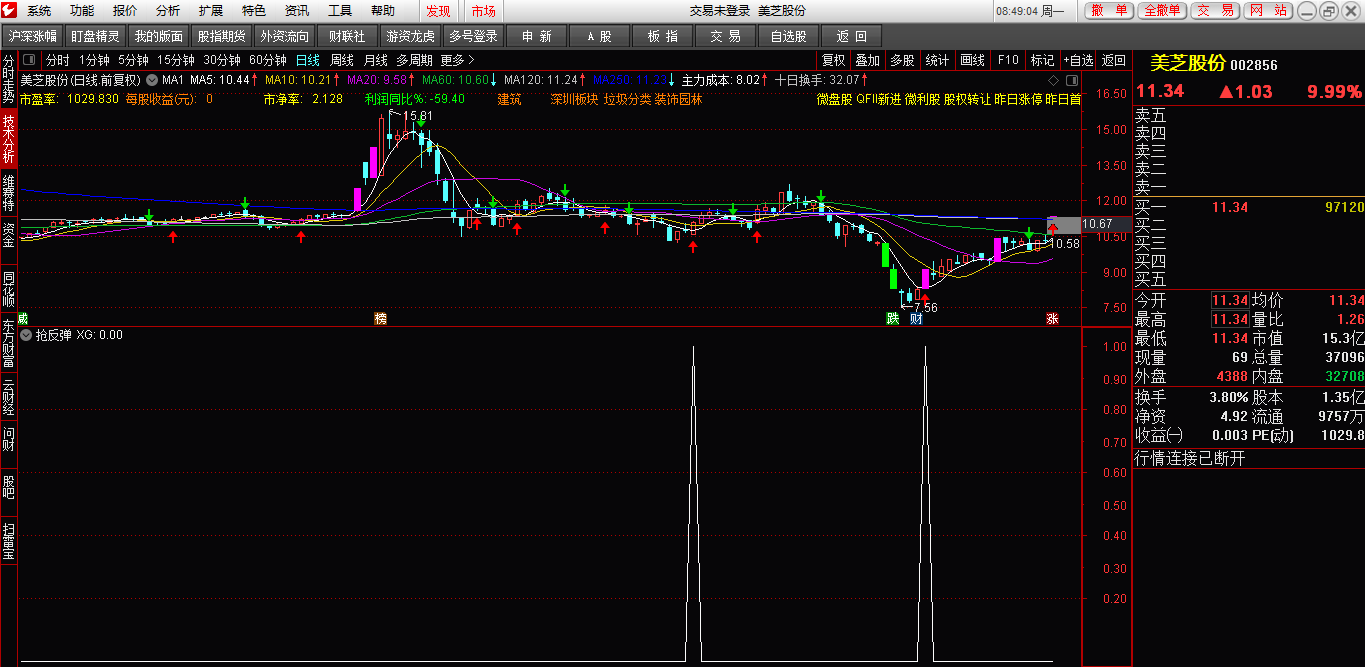1365x667 pixels.
Task: Click the 叠加 chart tool
Action: (868, 60)
